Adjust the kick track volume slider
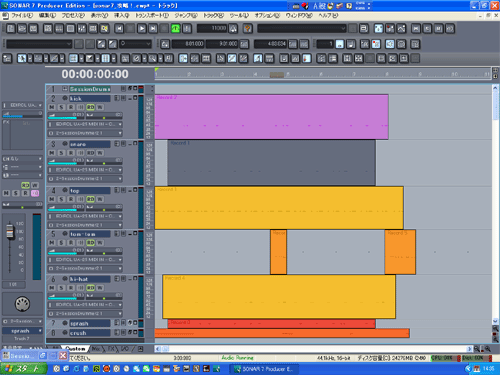The height and width of the screenshot is (375, 500). pos(67,116)
